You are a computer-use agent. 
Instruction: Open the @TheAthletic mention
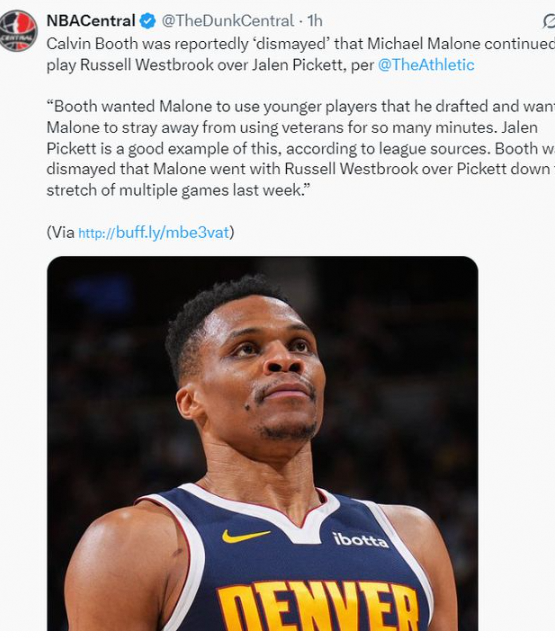click(426, 65)
